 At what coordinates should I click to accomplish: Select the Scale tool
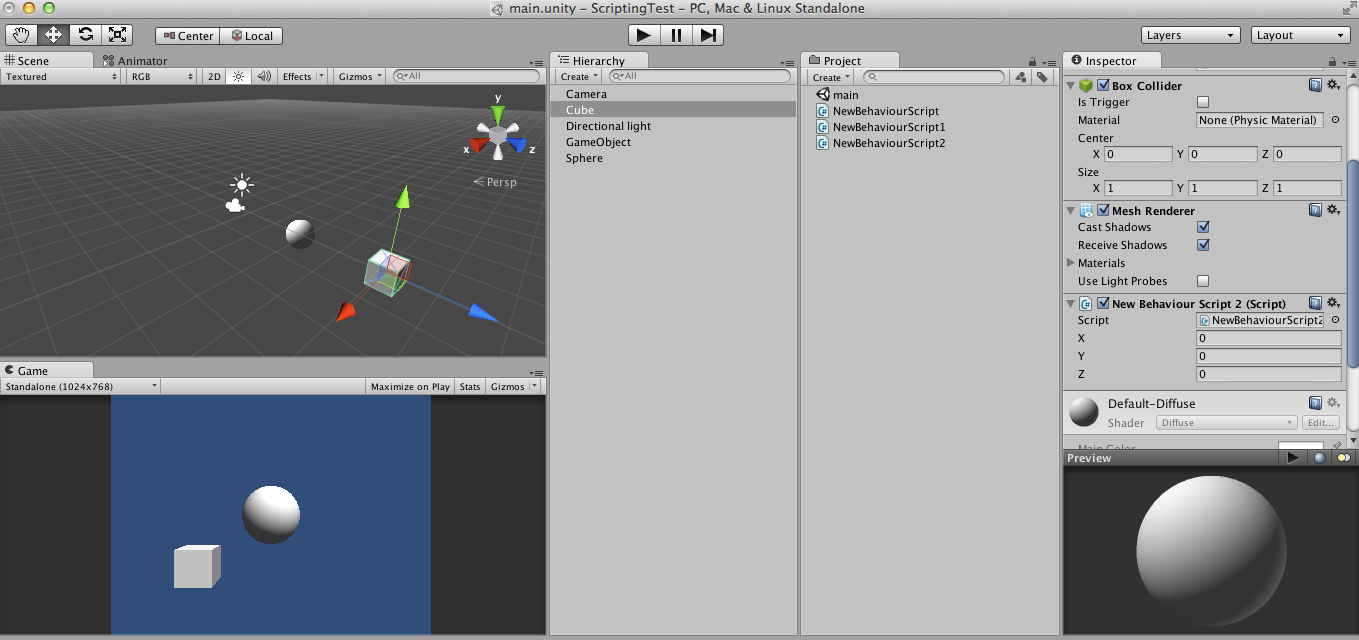click(117, 35)
